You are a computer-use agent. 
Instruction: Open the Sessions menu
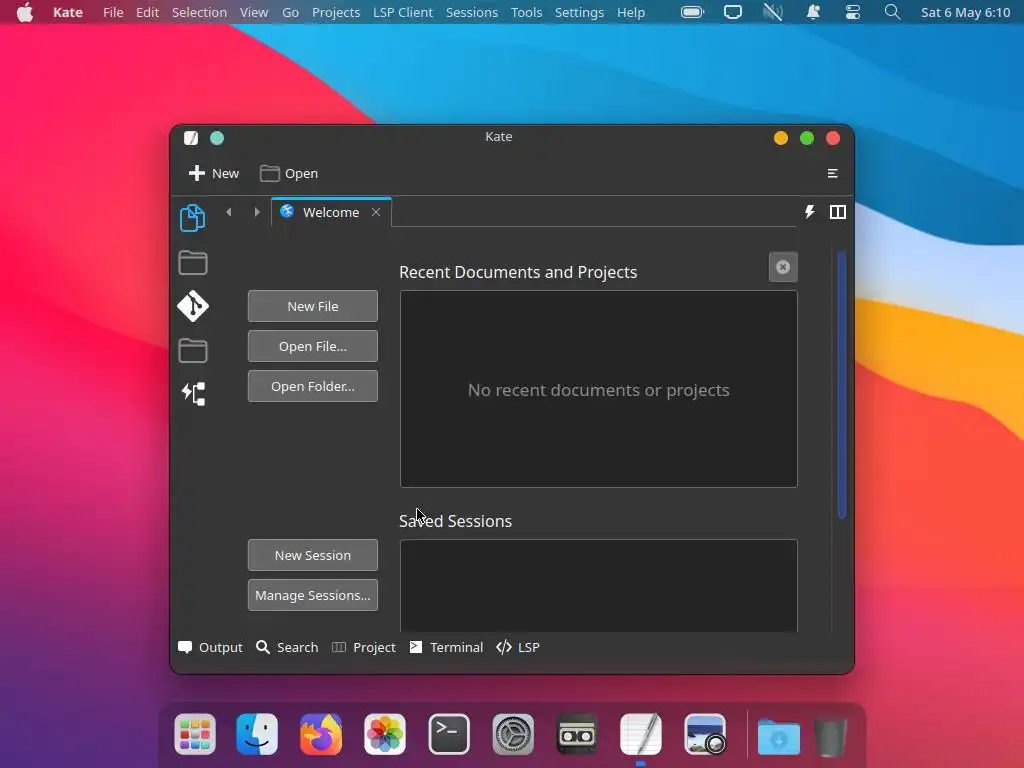pos(472,12)
